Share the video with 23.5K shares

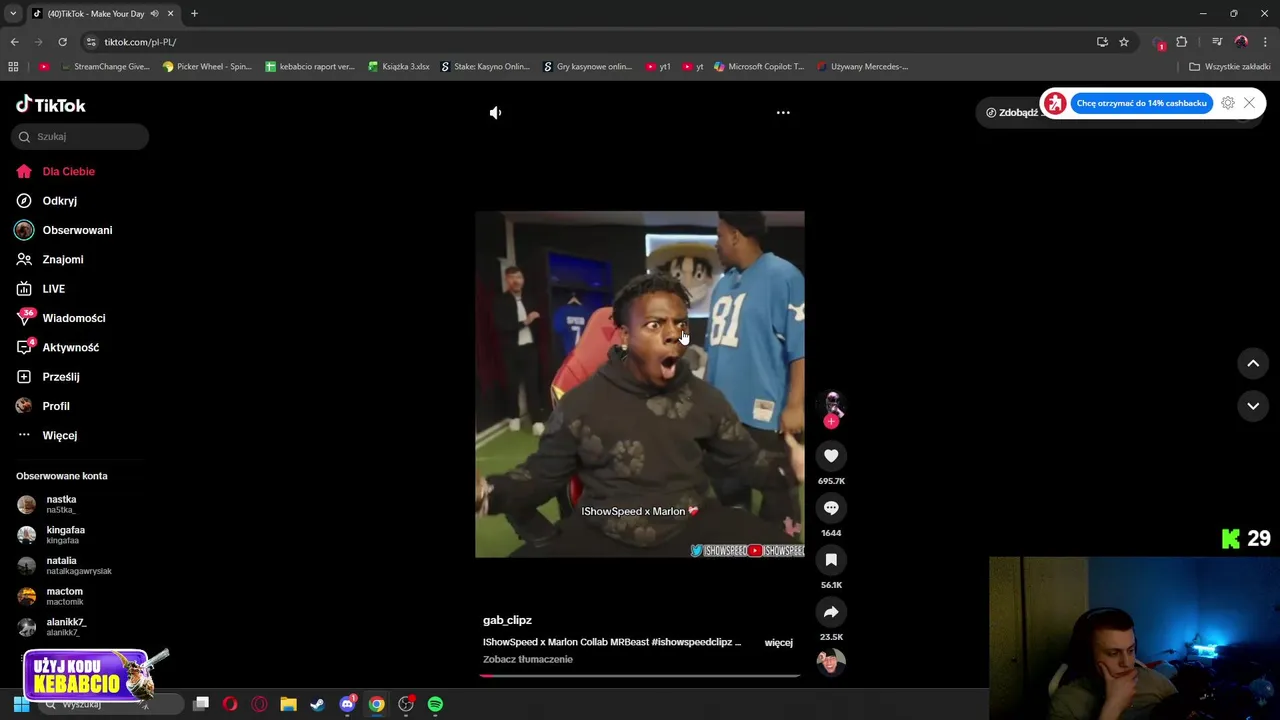831,612
